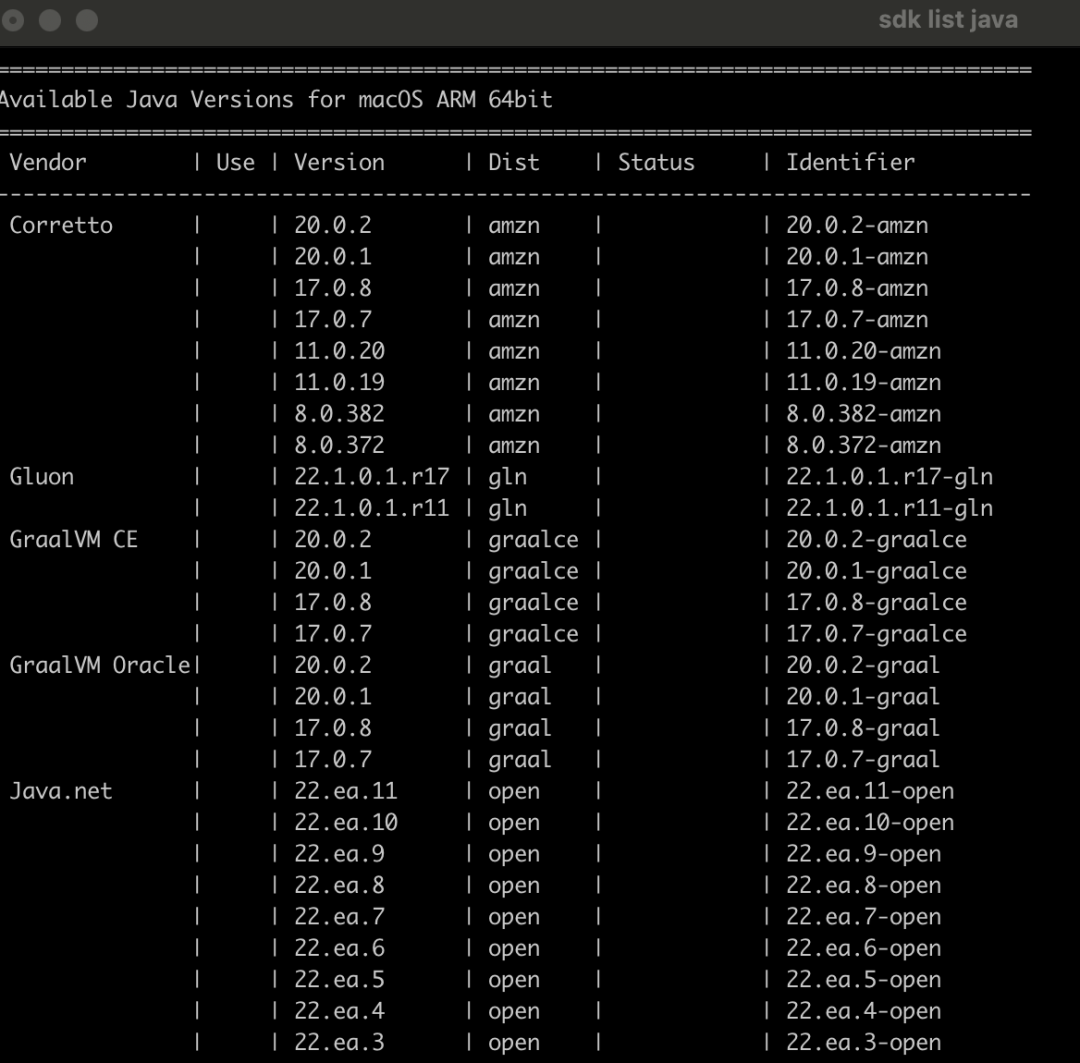Click identifier 20.0.2-graalce
This screenshot has width=1080, height=1063.
point(877,539)
